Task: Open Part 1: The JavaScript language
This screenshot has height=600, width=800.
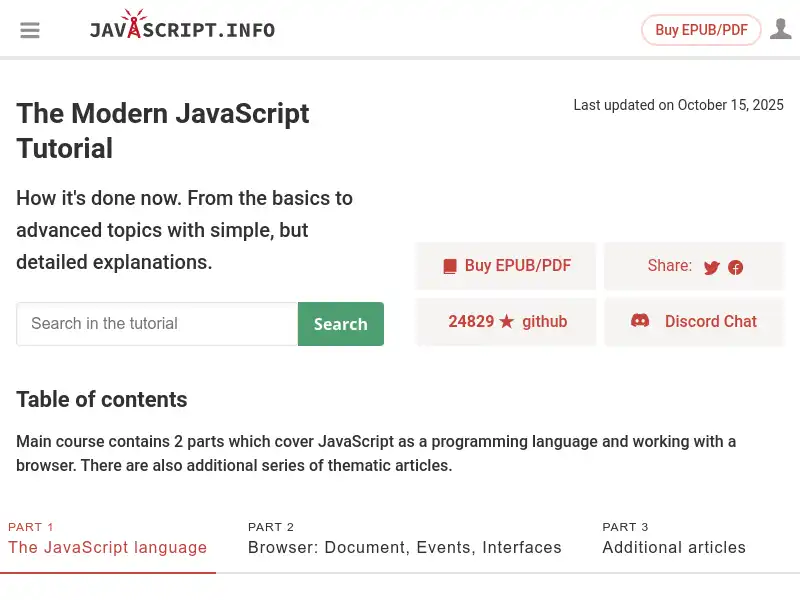Action: pyautogui.click(x=108, y=547)
